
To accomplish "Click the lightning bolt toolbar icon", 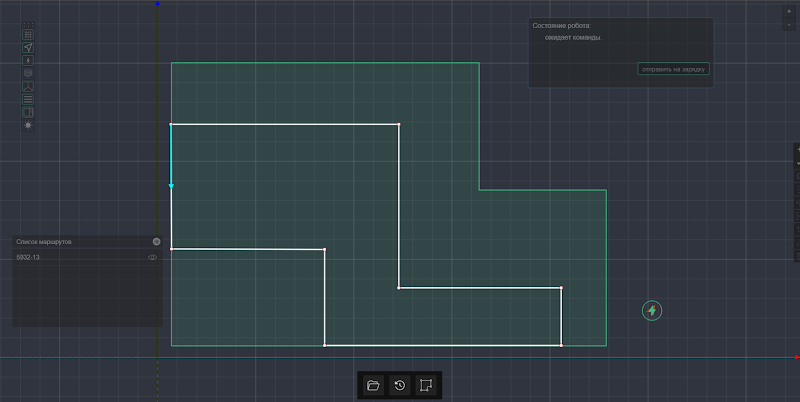I will coord(28,61).
